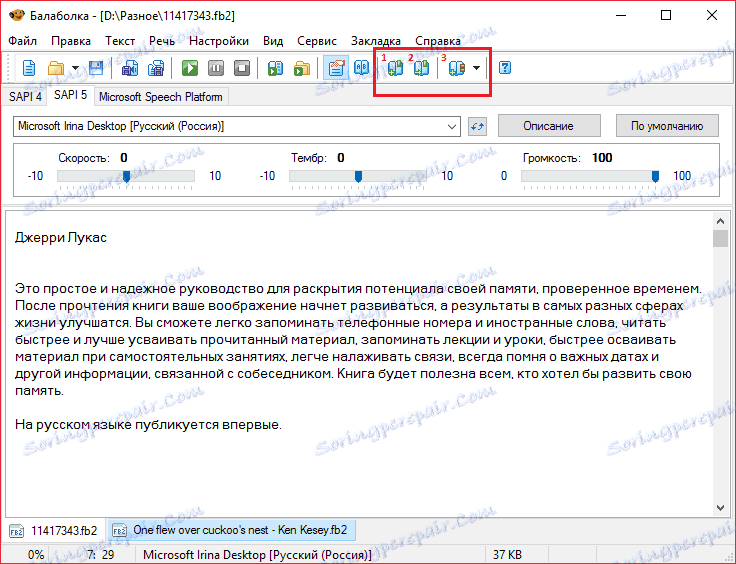Split and save audio files icon
Viewport: 736px width, 564px height.
[156, 68]
